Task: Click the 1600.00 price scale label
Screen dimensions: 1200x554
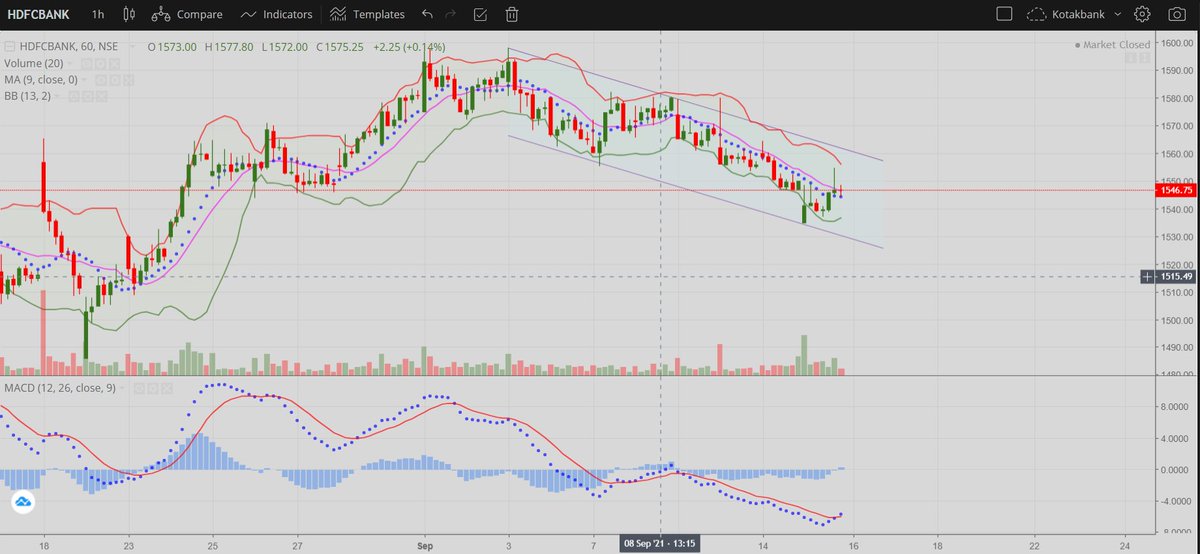Action: 1178,43
